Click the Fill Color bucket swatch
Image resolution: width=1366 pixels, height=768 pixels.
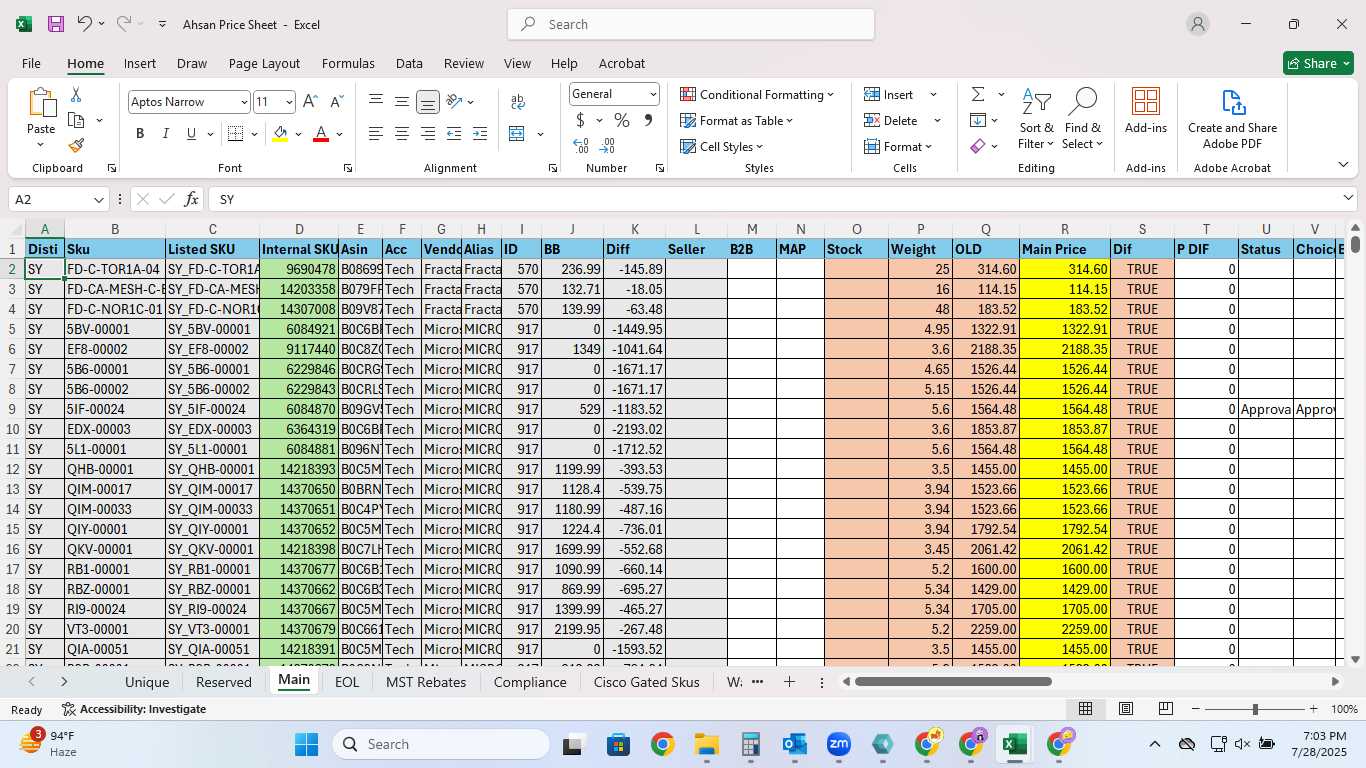pyautogui.click(x=280, y=134)
